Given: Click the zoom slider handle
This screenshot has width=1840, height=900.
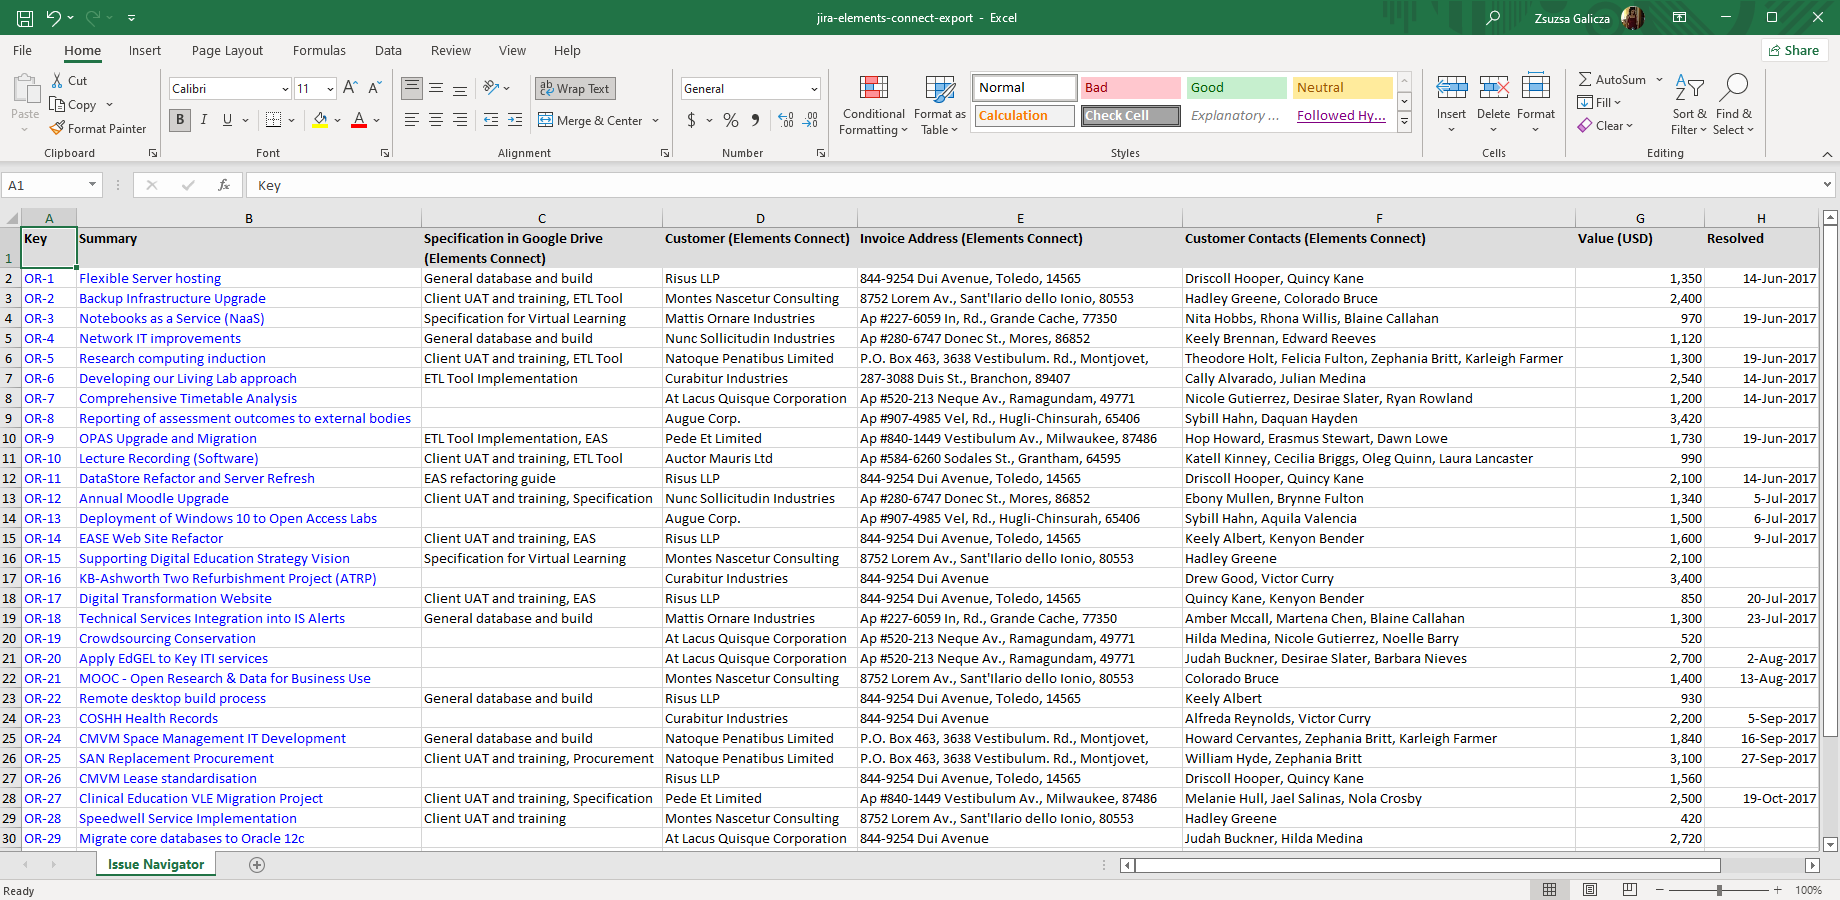Looking at the screenshot, I should (x=1719, y=889).
